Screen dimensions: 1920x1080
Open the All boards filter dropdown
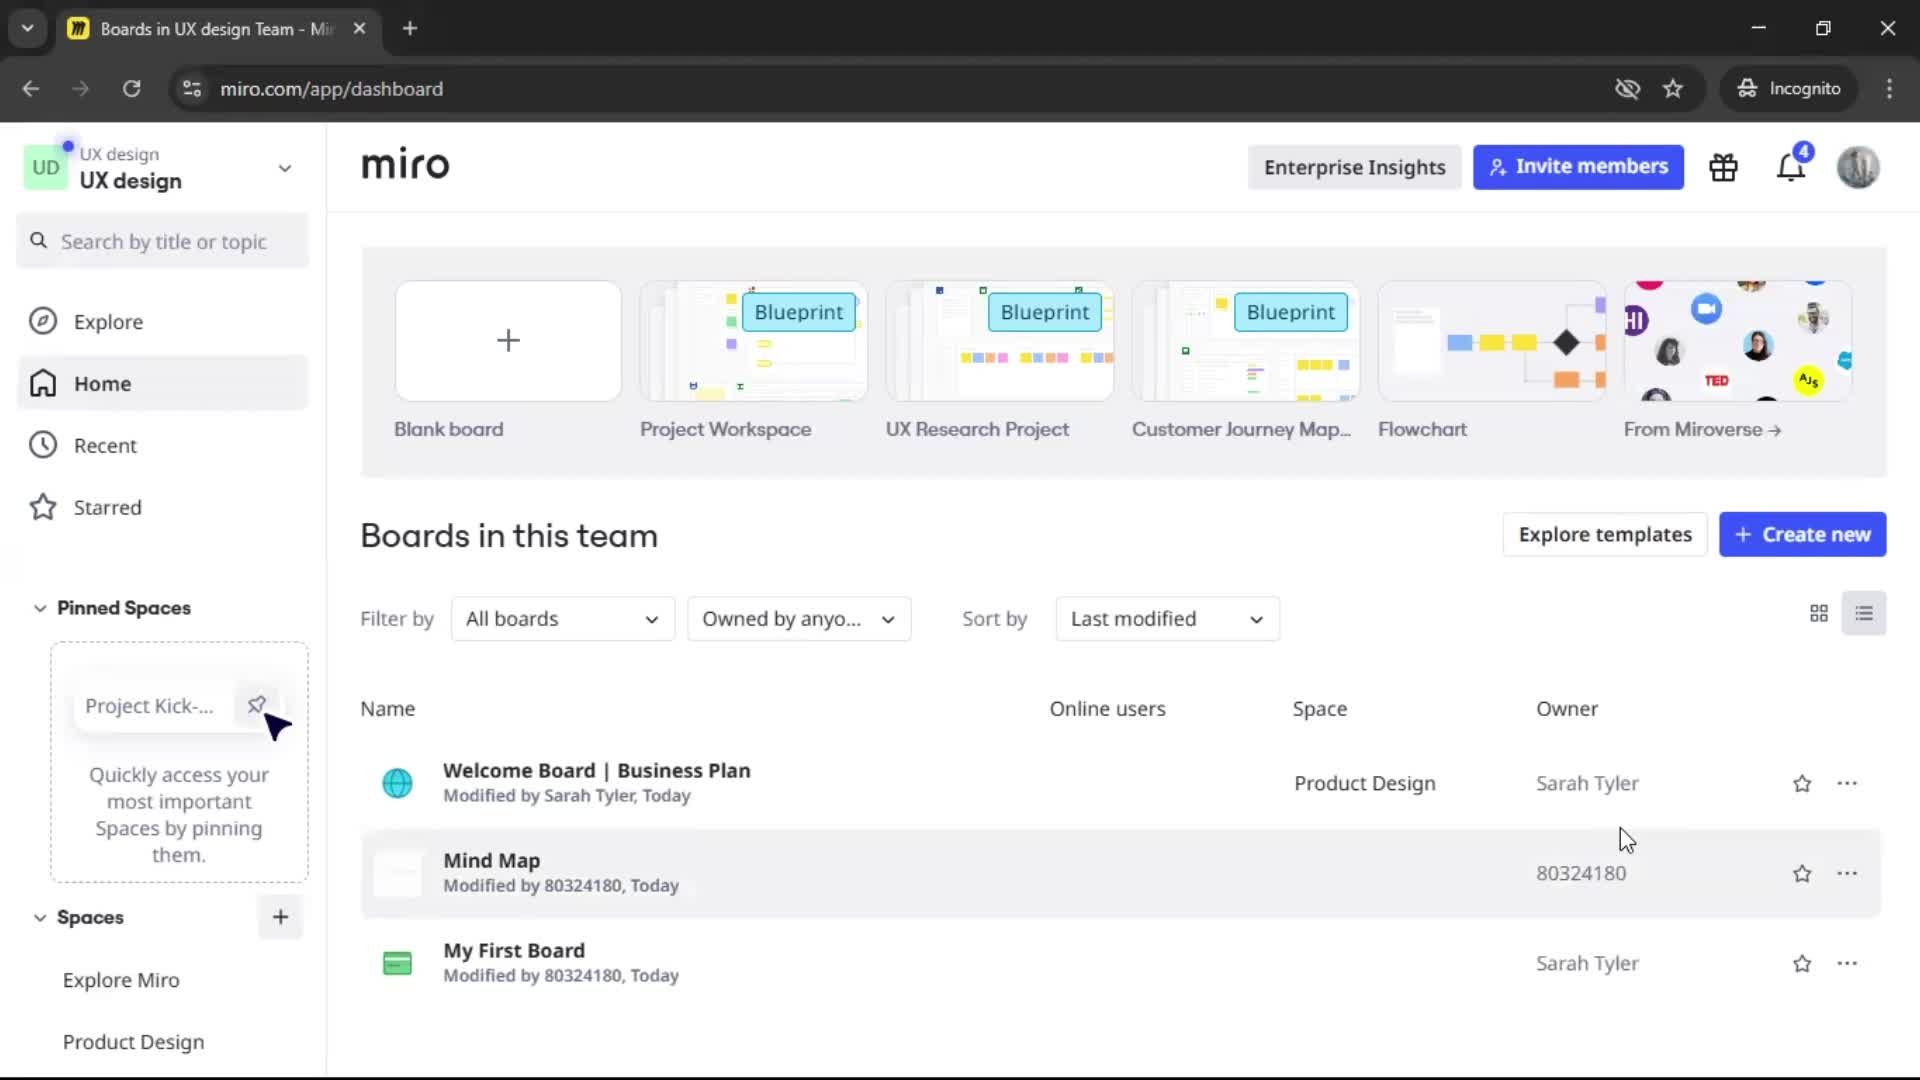coord(563,619)
